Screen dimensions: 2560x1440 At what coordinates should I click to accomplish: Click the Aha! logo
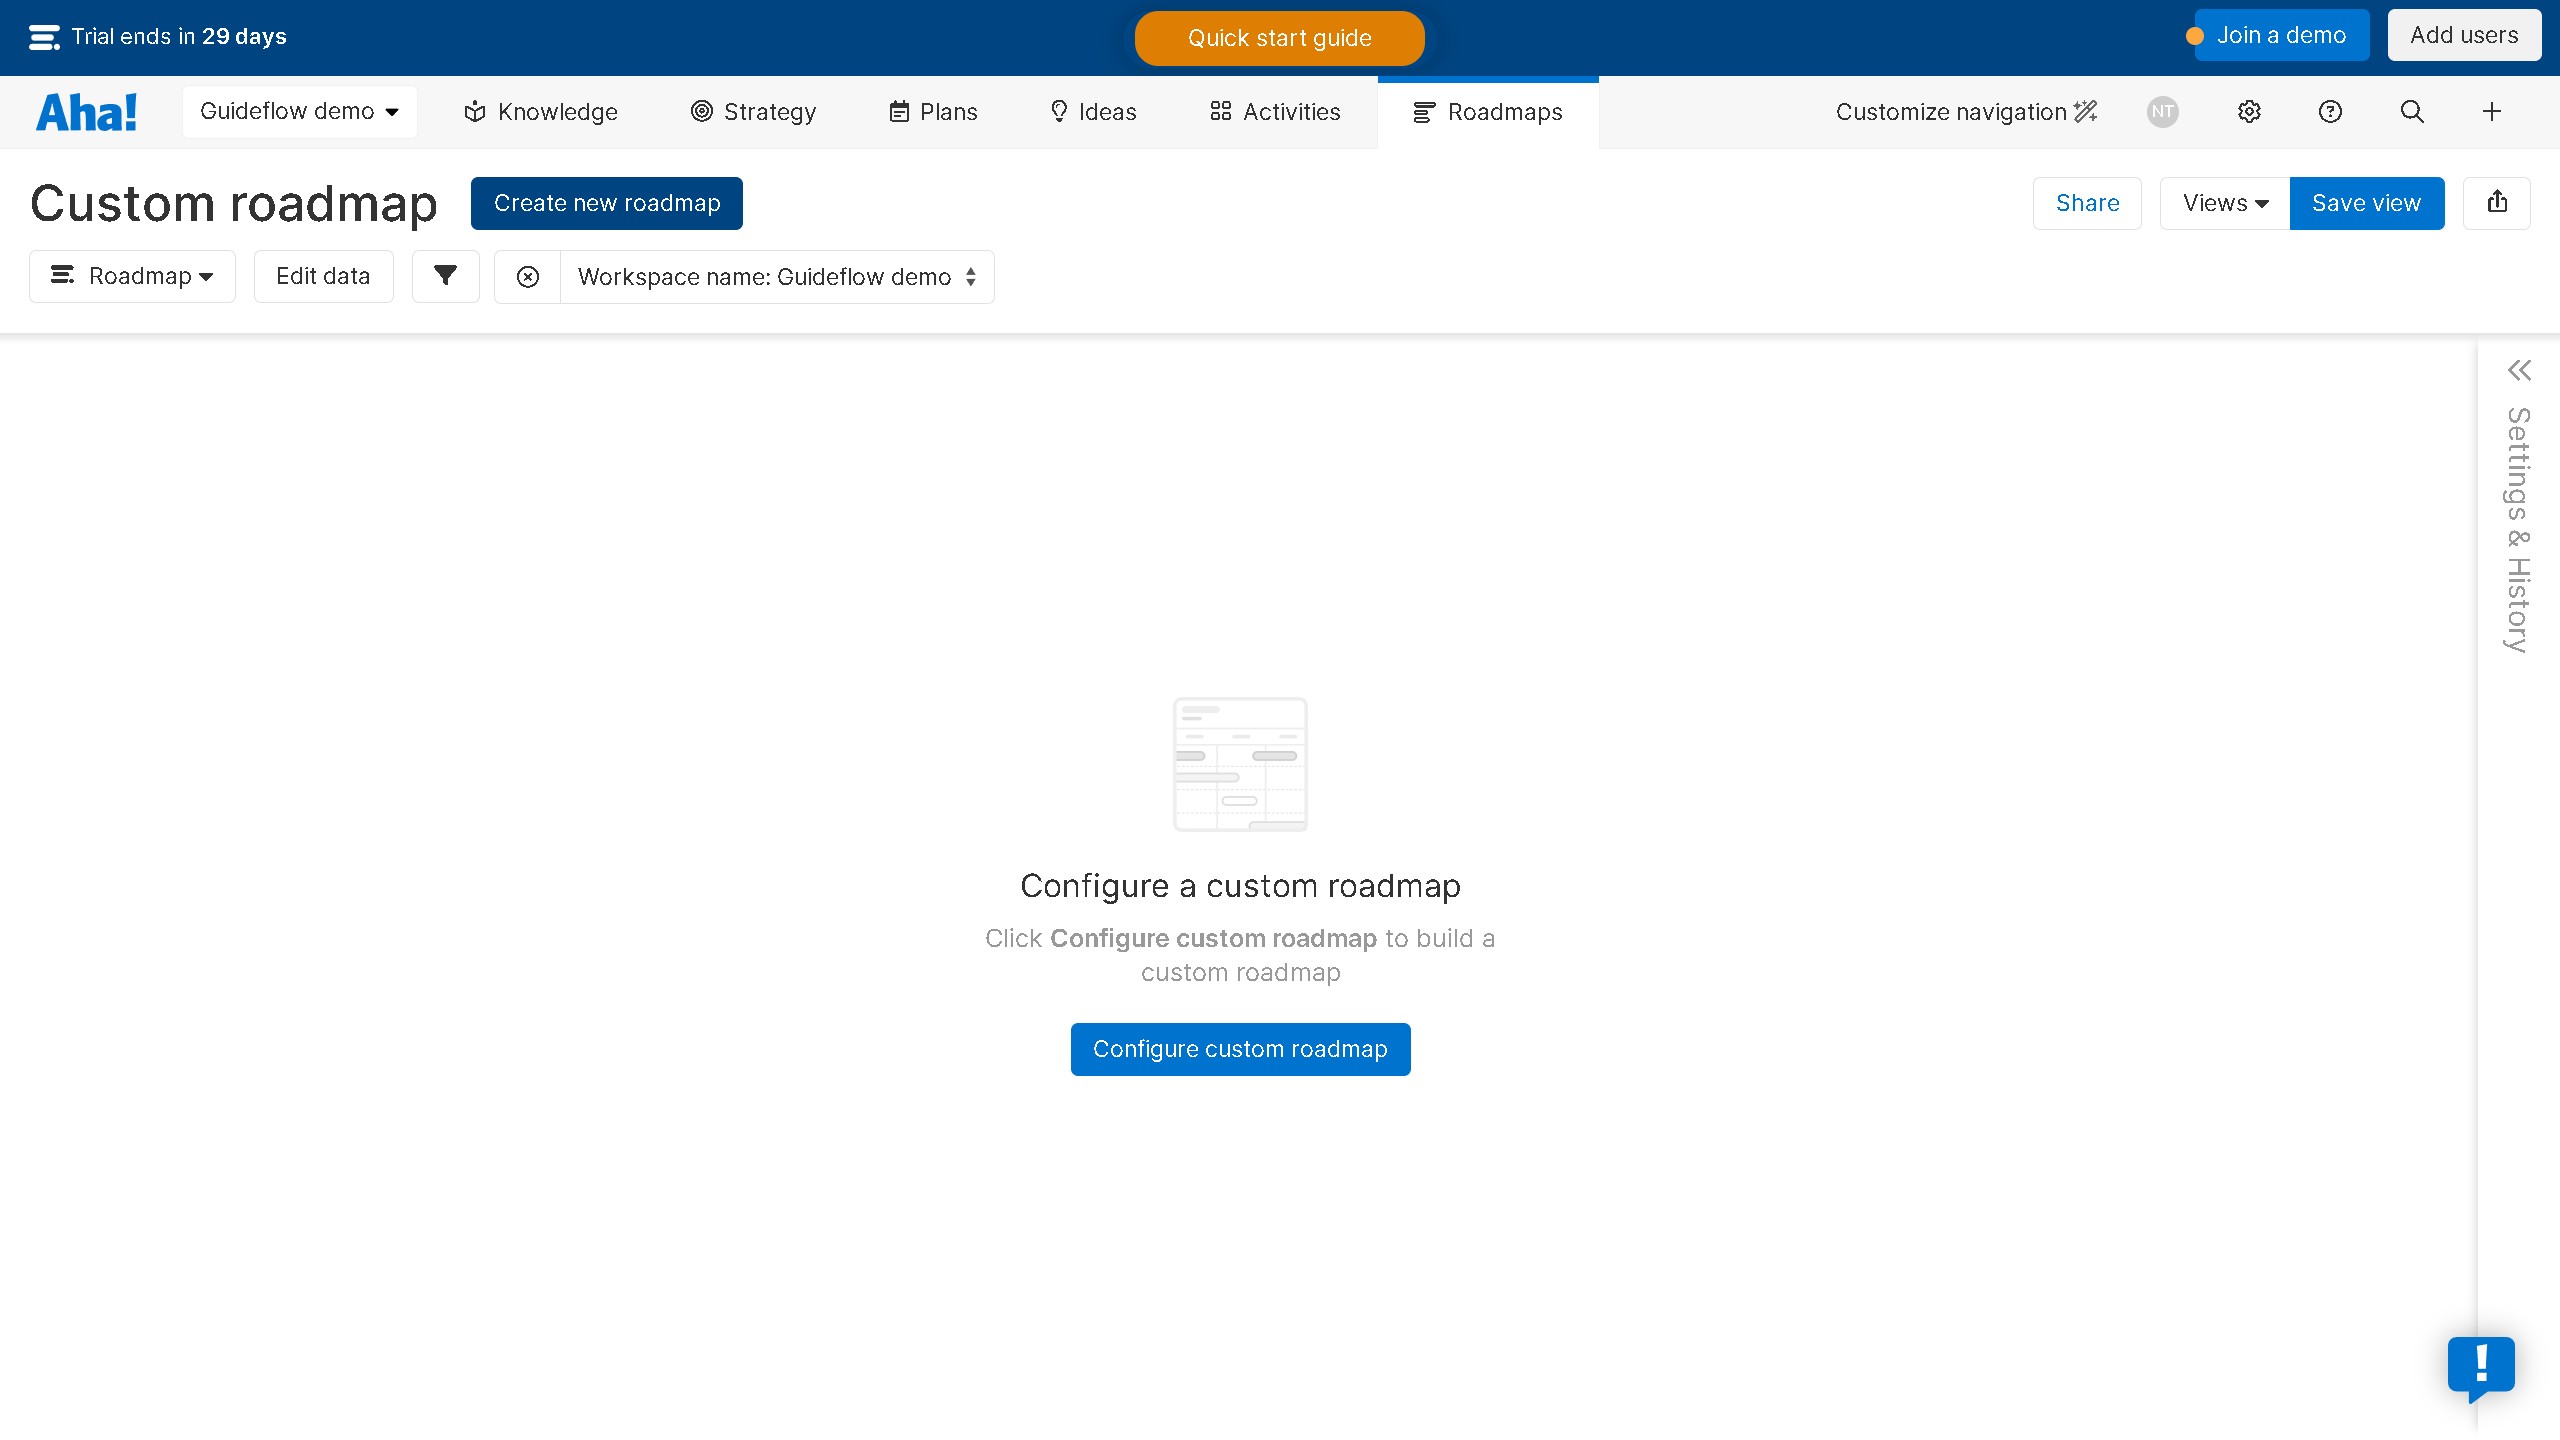point(87,112)
